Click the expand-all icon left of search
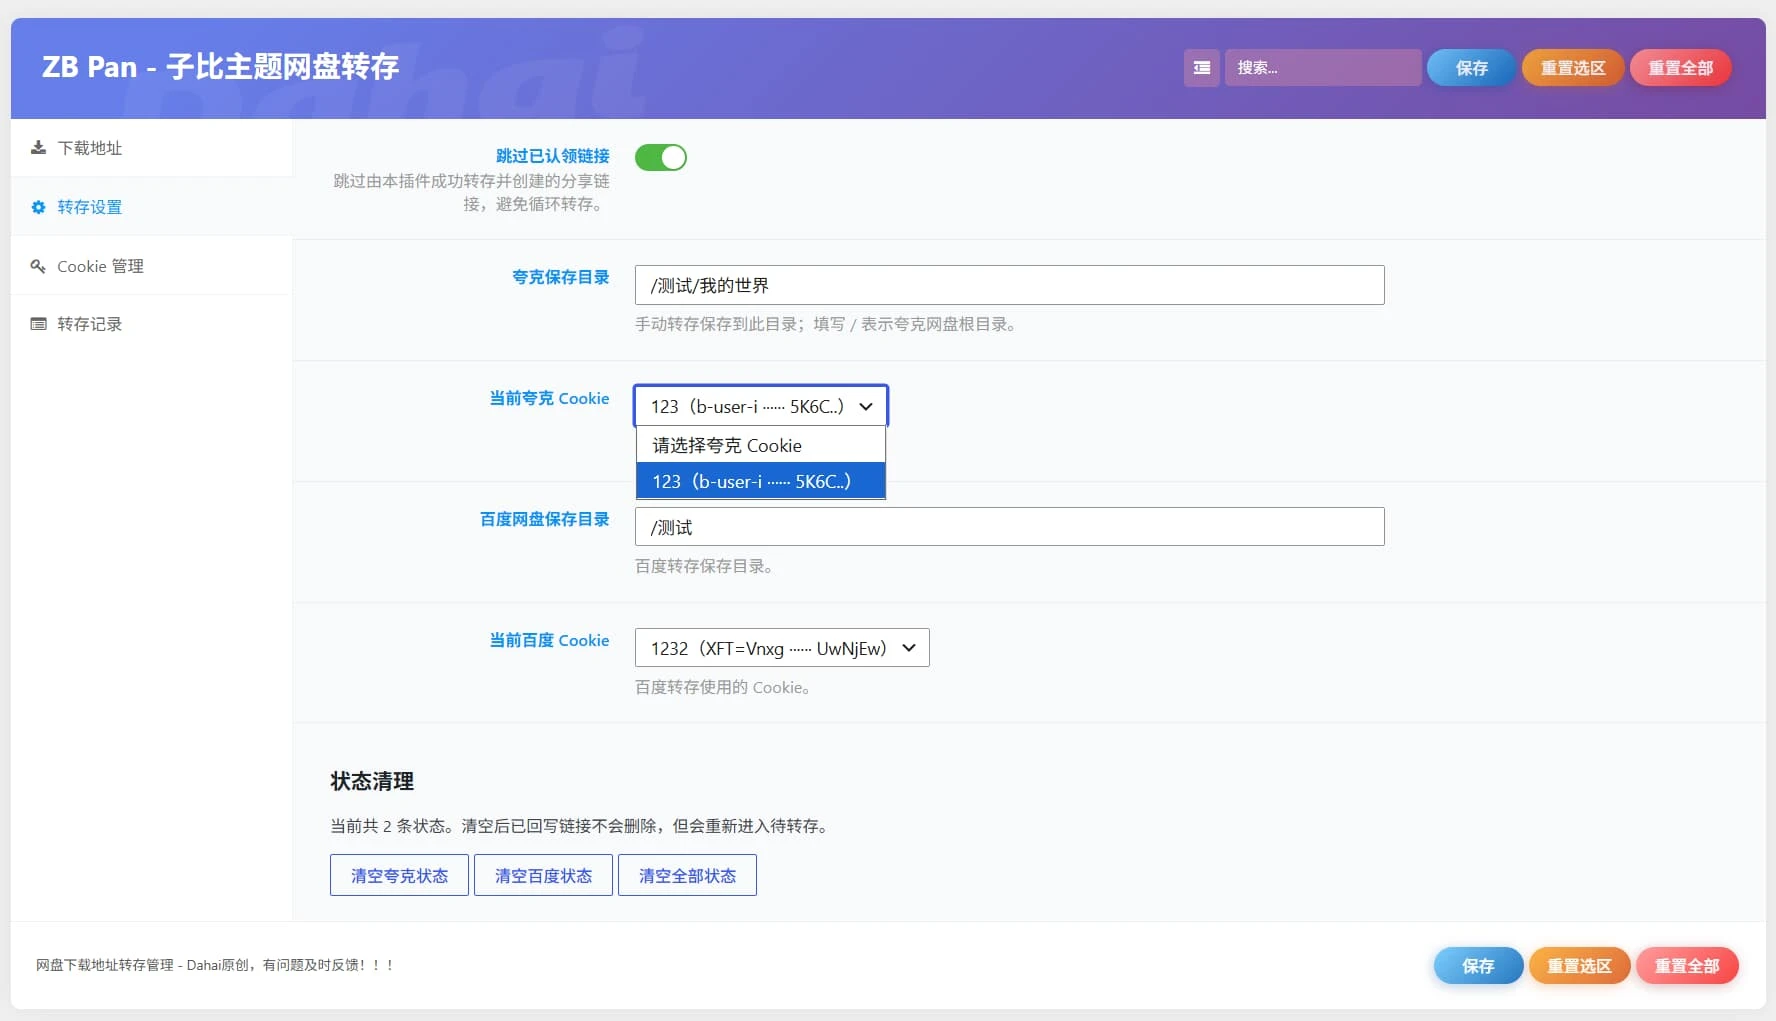 pyautogui.click(x=1202, y=68)
